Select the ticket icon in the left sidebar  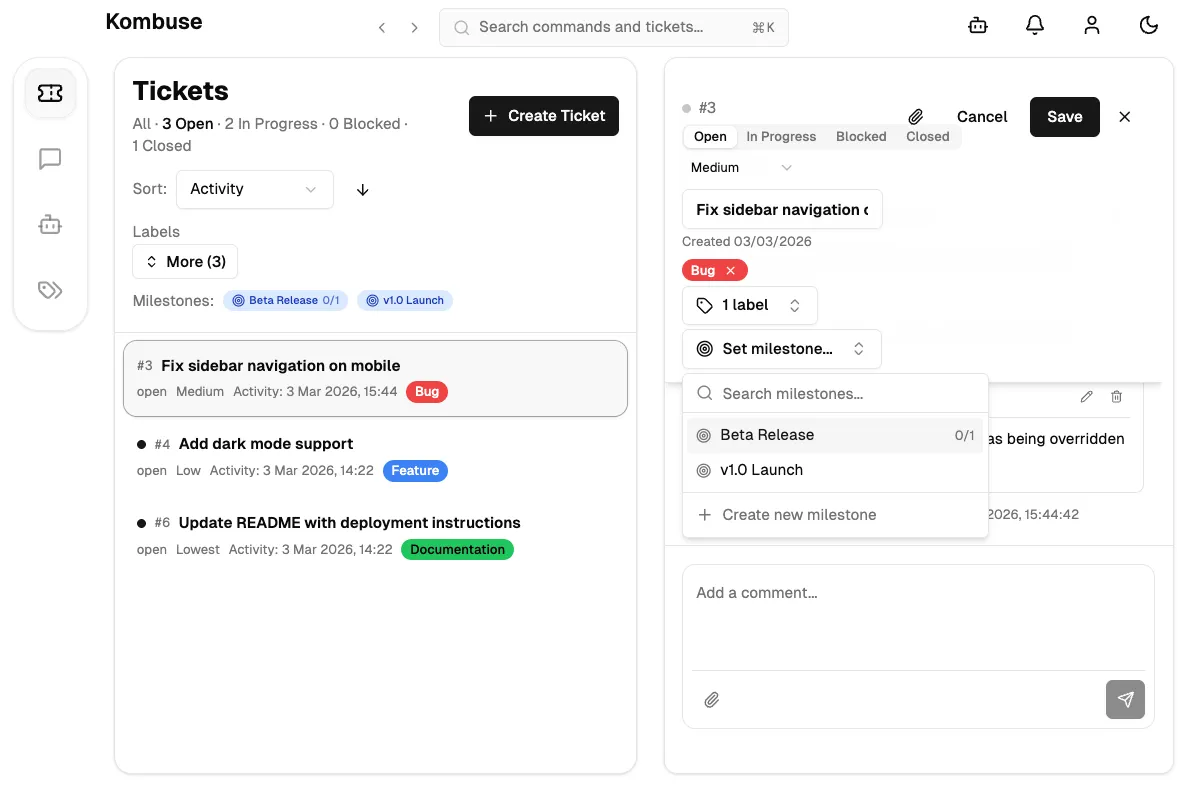[50, 92]
